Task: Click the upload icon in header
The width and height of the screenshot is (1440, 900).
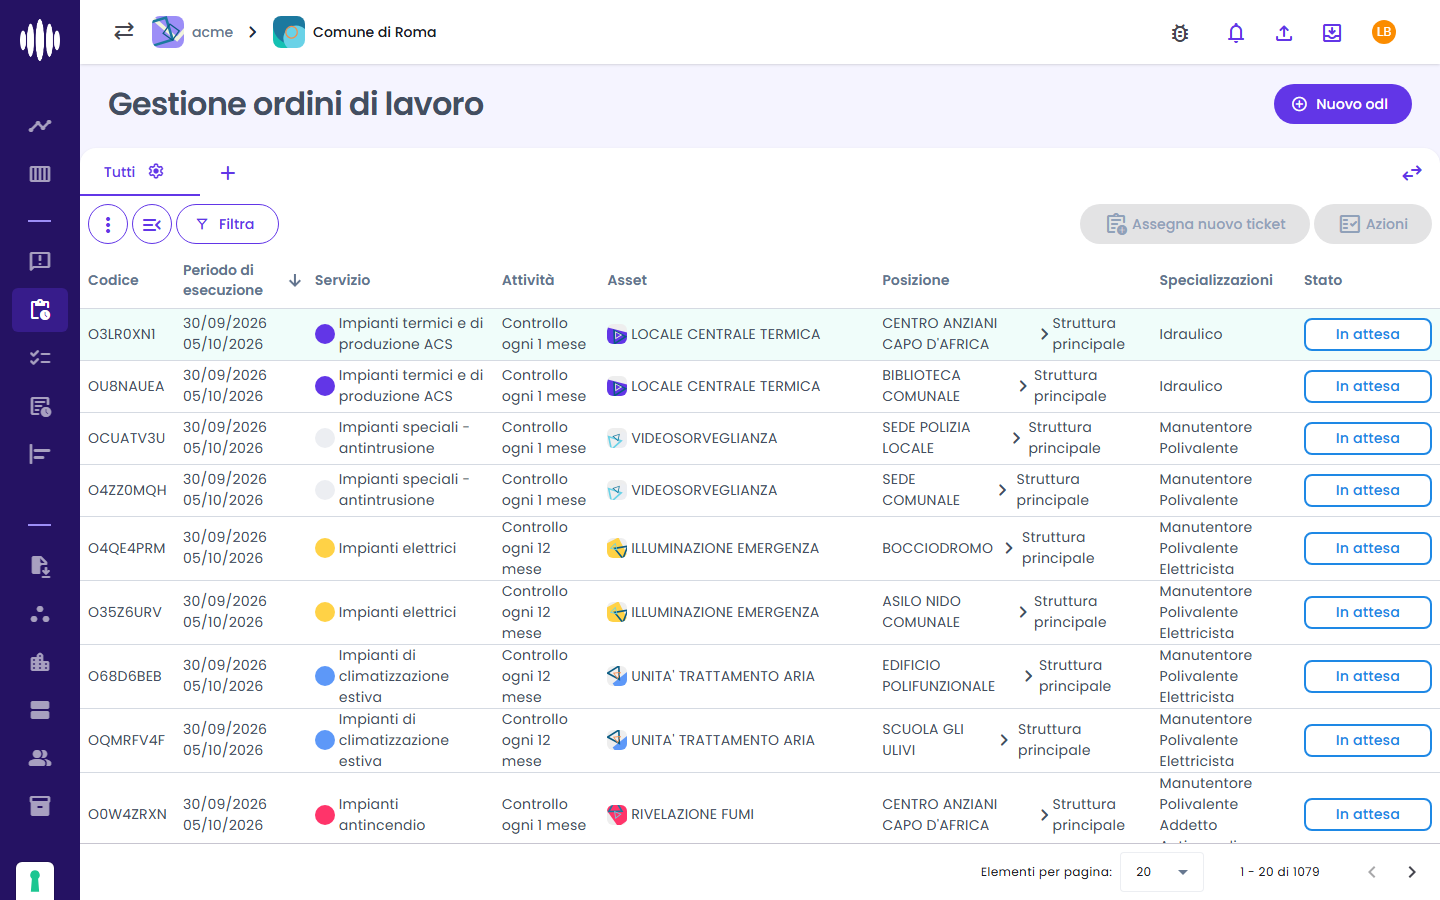Action: [x=1284, y=33]
